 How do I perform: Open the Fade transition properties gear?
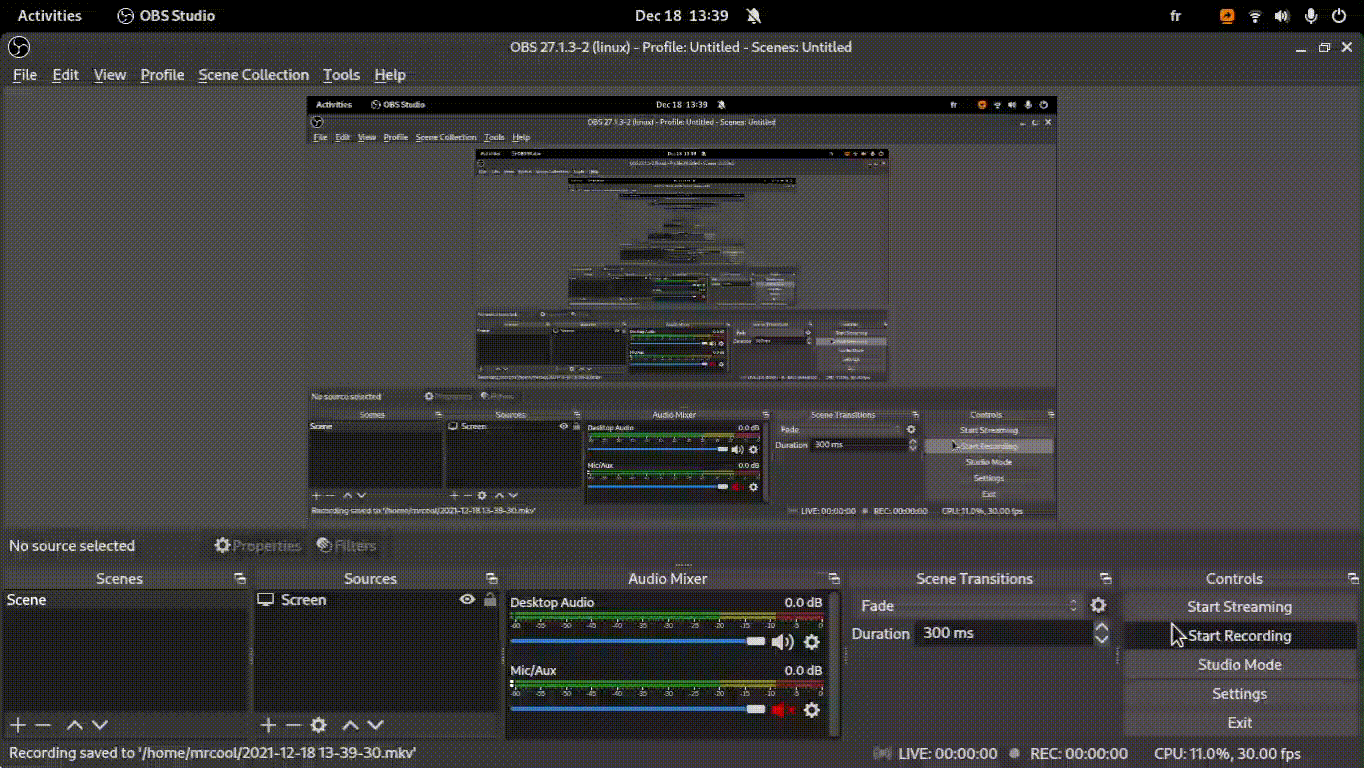(x=1098, y=605)
